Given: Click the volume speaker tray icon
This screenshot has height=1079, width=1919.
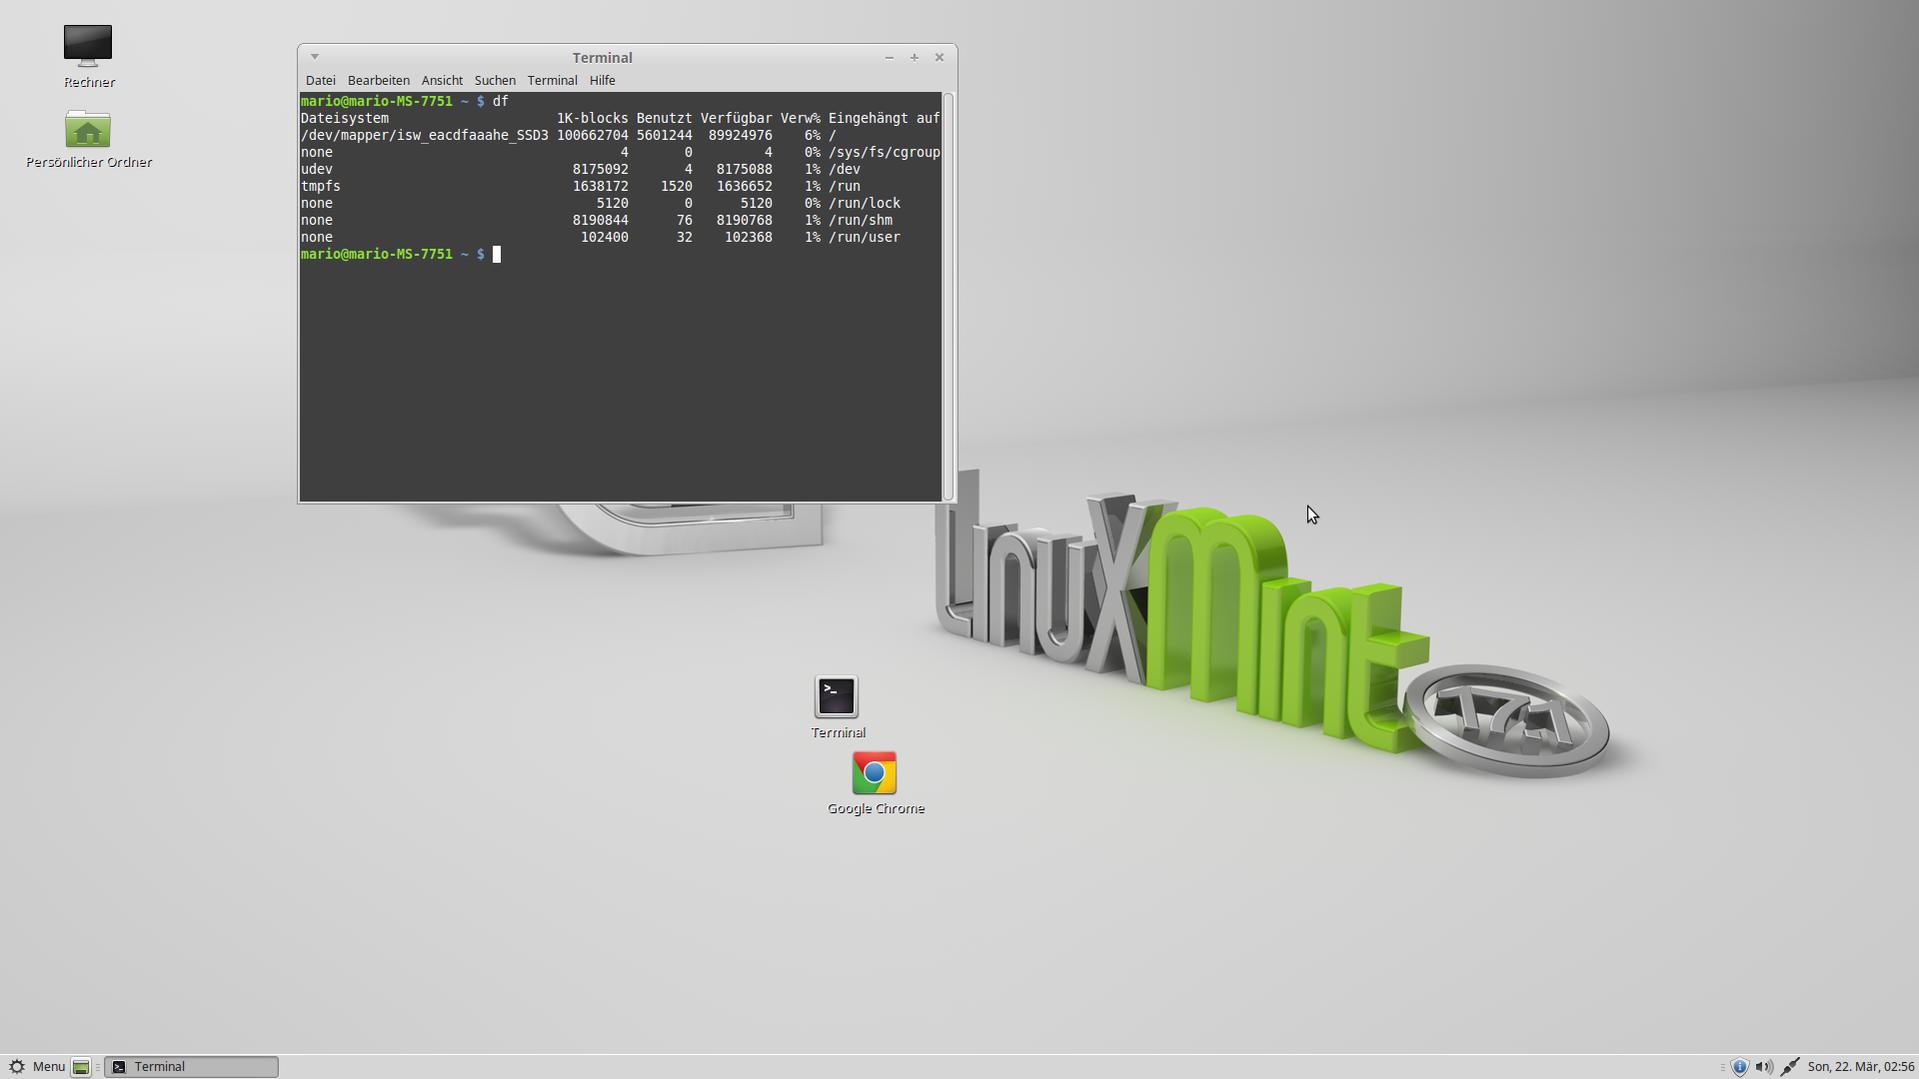Looking at the screenshot, I should (x=1764, y=1067).
